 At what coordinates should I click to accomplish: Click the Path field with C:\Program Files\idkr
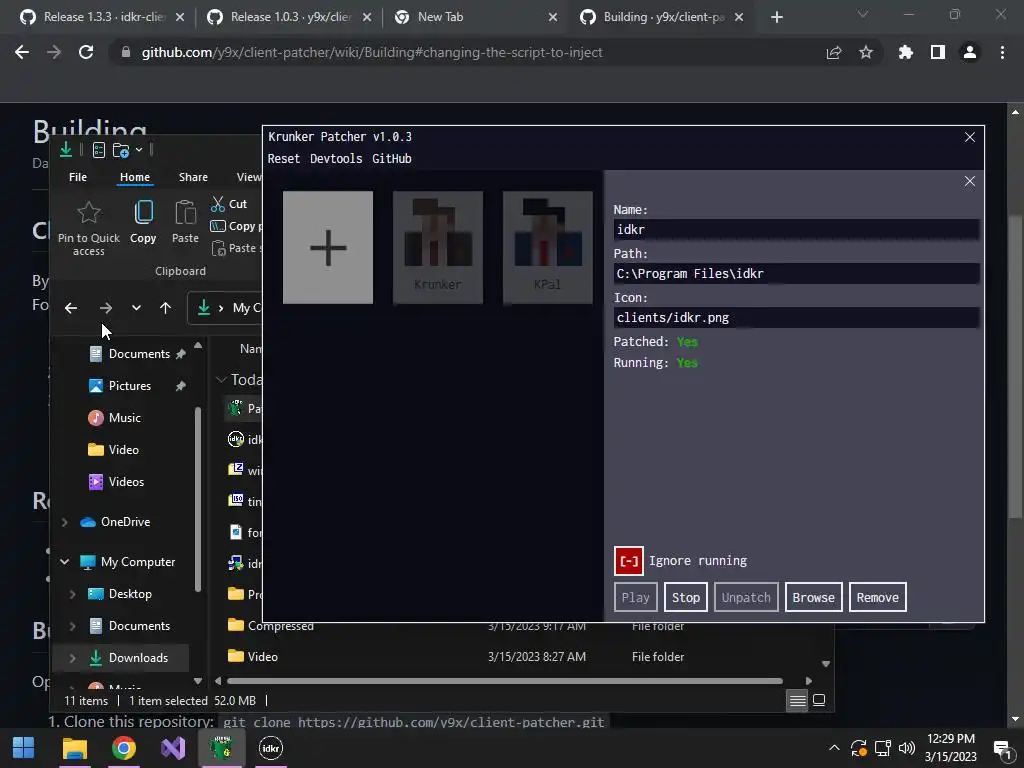click(x=796, y=274)
